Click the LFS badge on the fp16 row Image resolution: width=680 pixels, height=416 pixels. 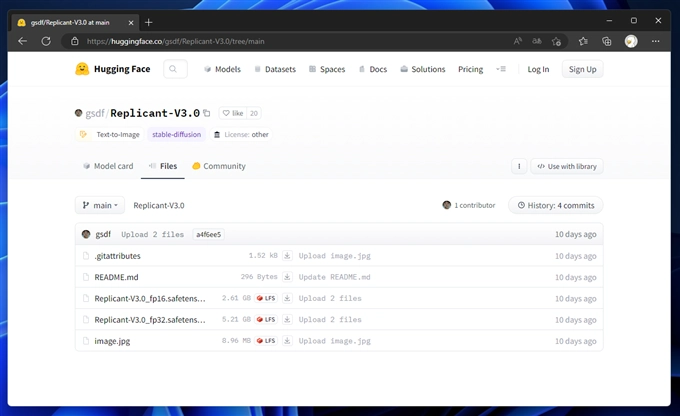[x=266, y=298]
